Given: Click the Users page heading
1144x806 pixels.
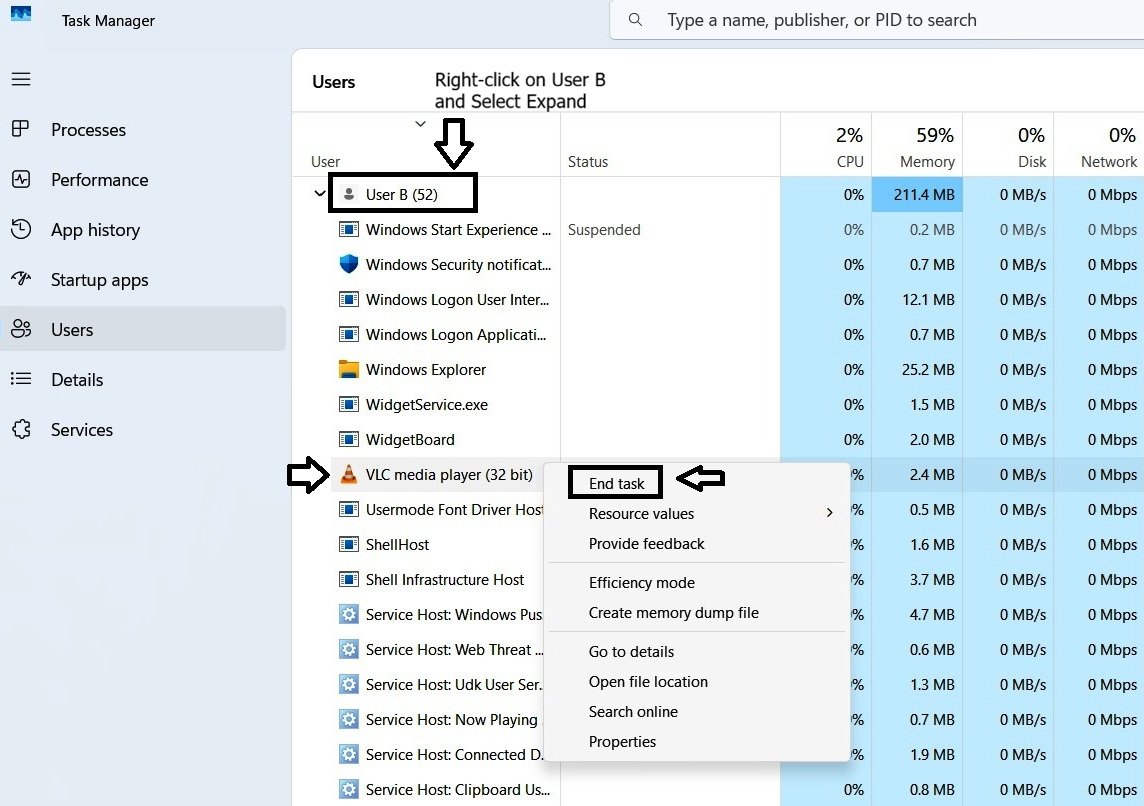Looking at the screenshot, I should pos(333,82).
